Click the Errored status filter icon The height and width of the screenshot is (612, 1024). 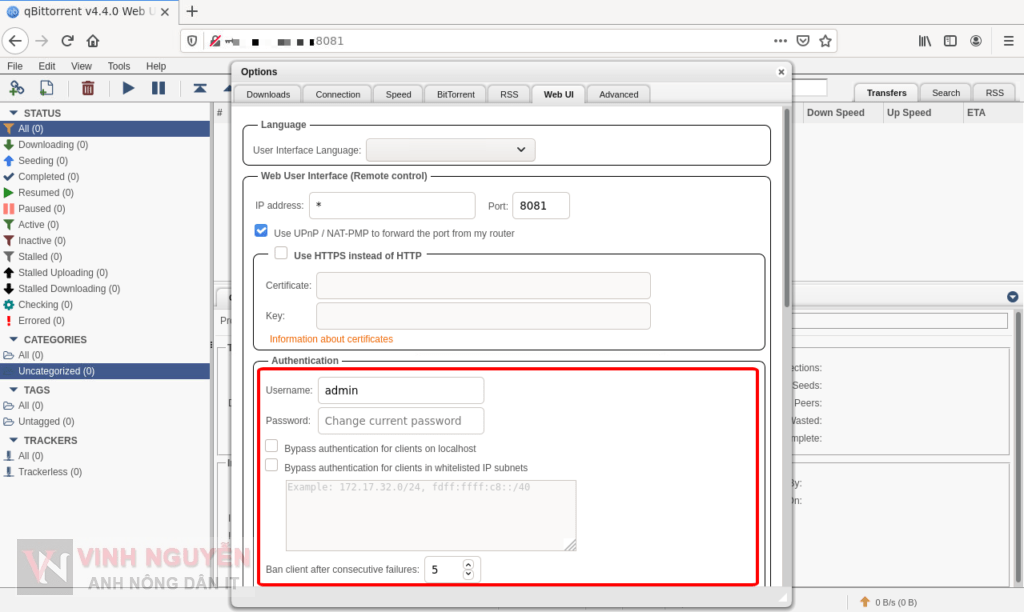(10, 320)
